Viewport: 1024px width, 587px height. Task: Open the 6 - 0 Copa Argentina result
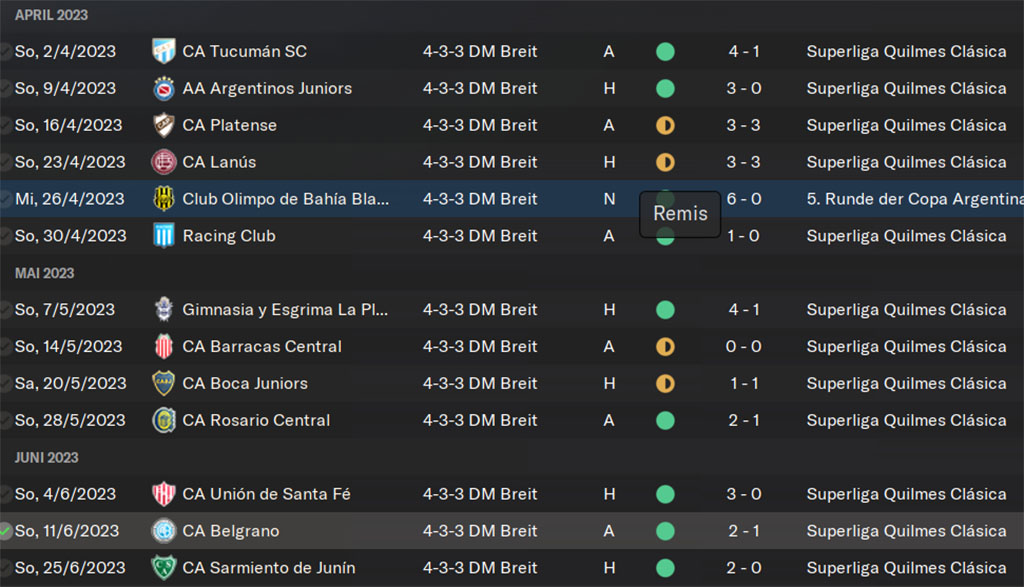(744, 199)
